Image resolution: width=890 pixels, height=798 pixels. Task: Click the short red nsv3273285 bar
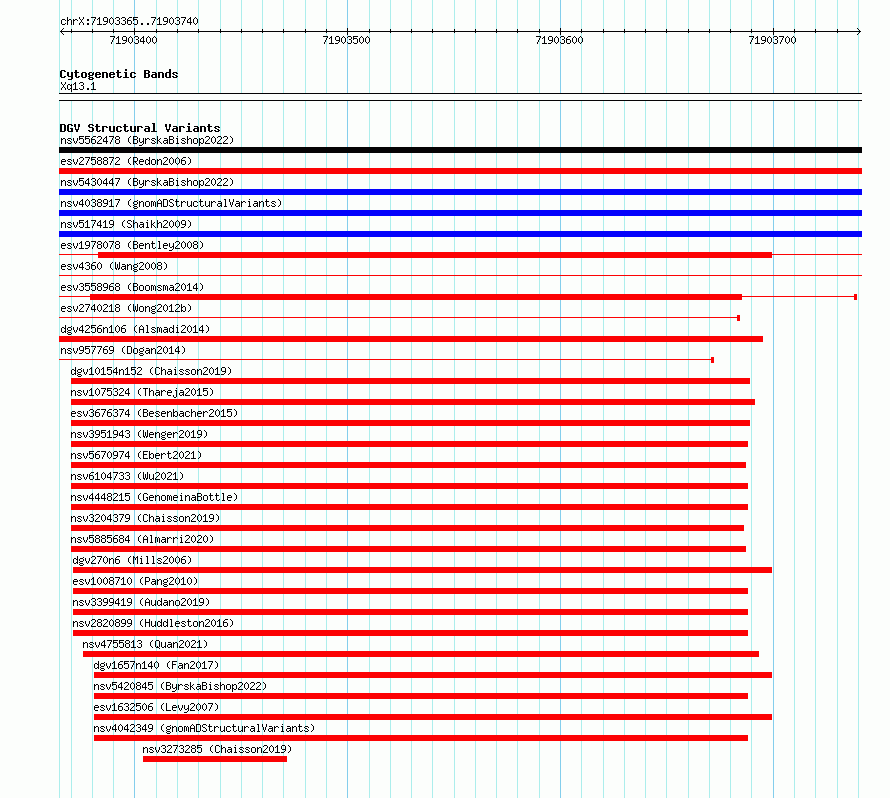click(x=215, y=759)
